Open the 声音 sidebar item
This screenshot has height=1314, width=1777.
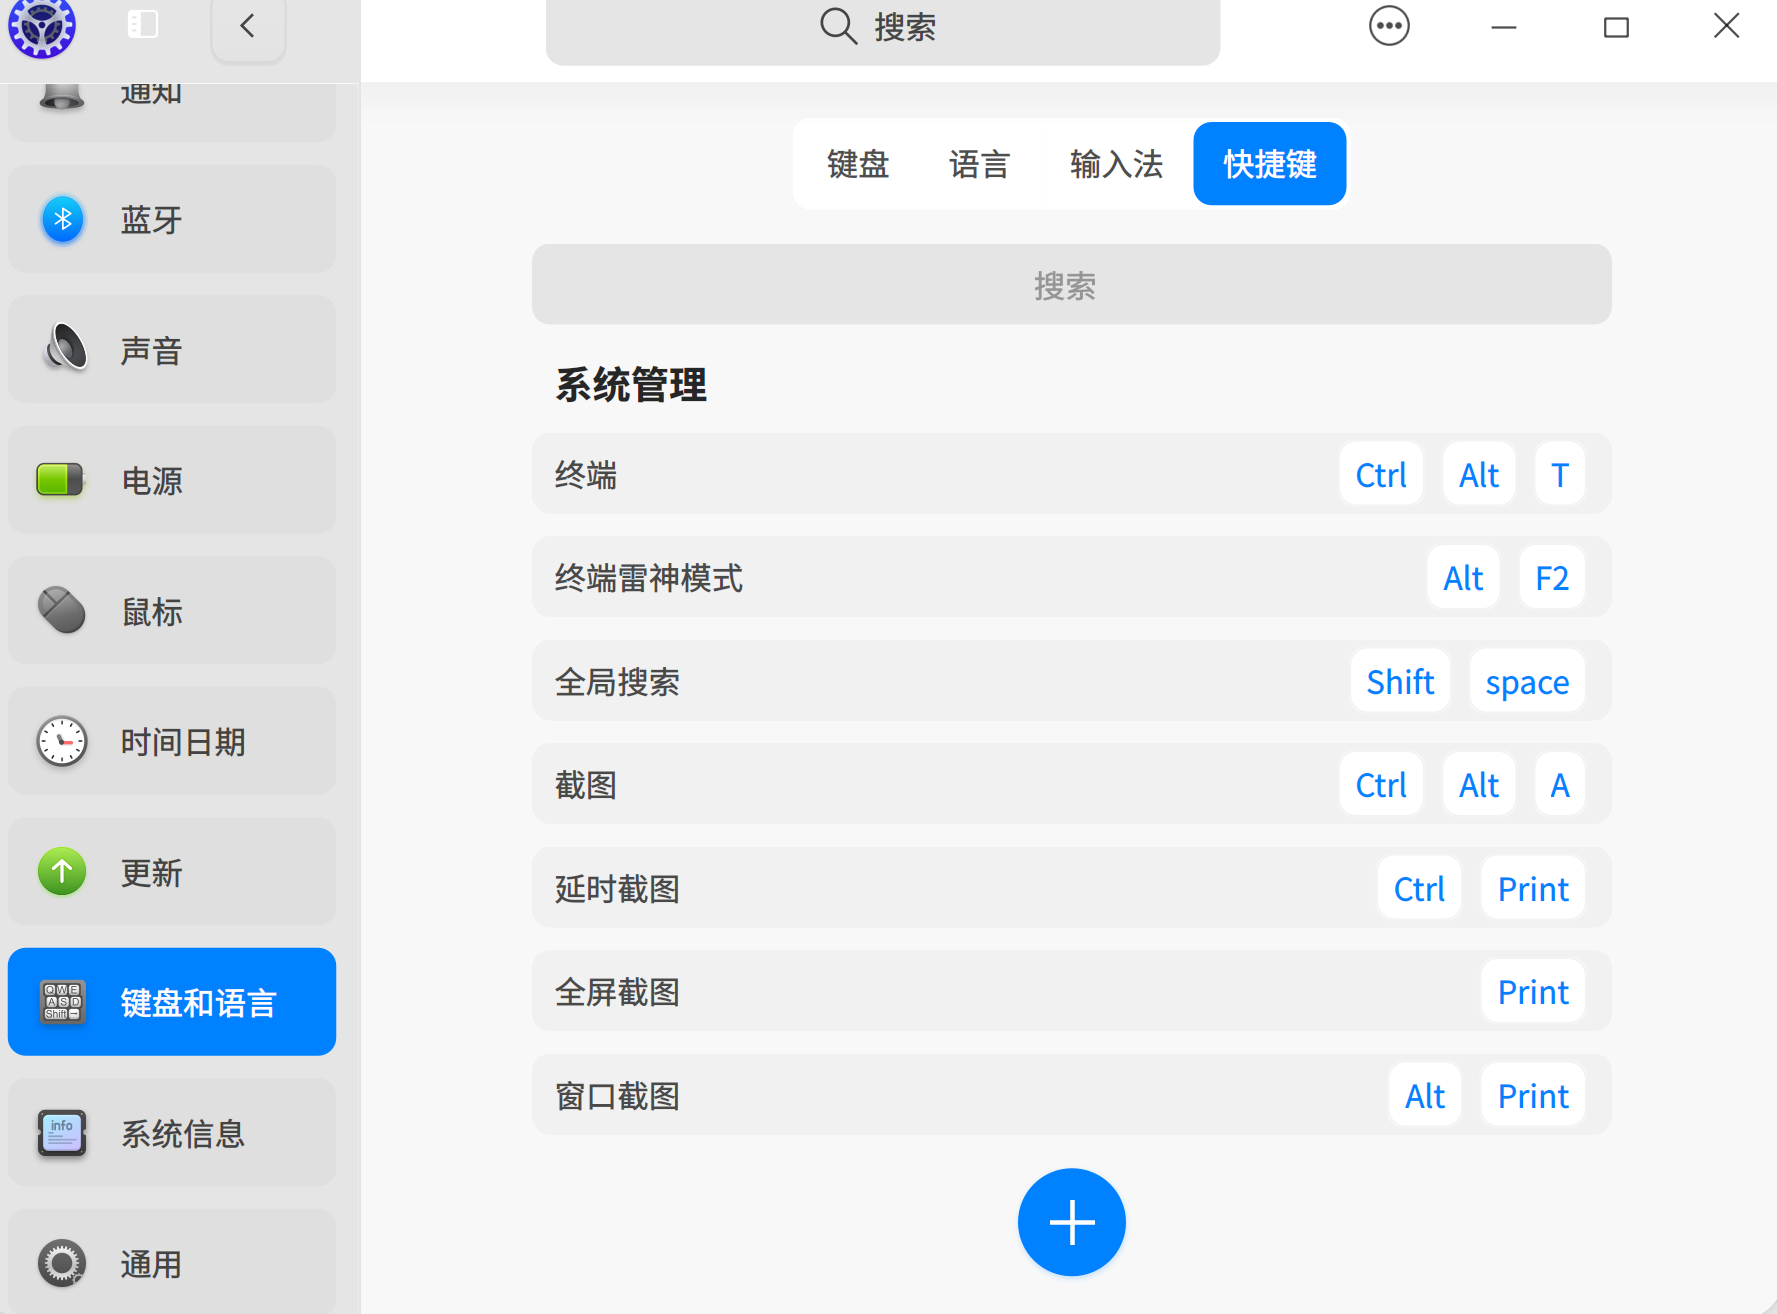(172, 350)
